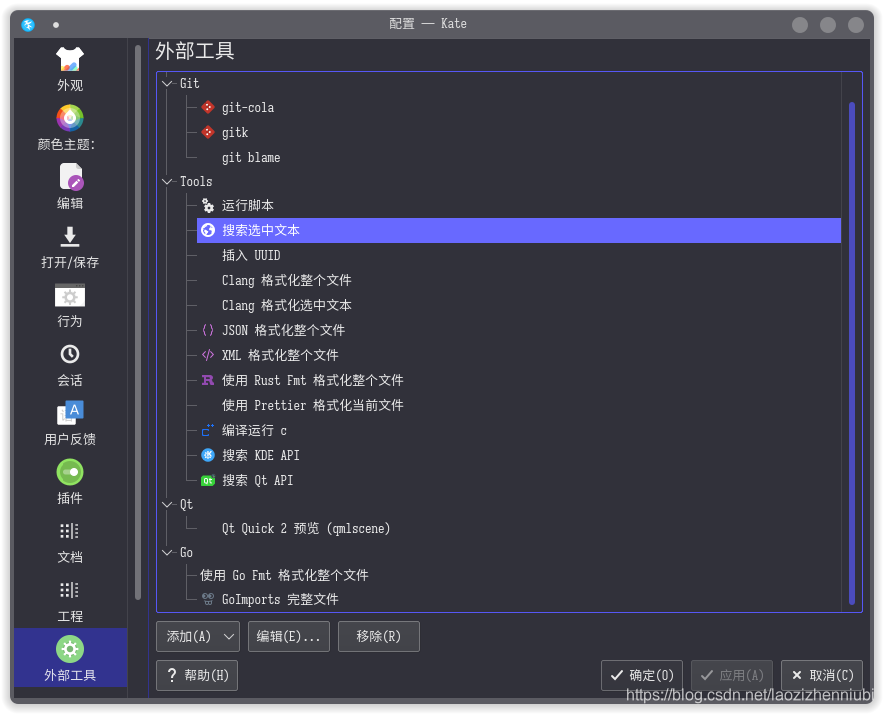This screenshot has height=714, width=884.
Task: Open the 行为 behavior settings page
Action: [x=70, y=306]
